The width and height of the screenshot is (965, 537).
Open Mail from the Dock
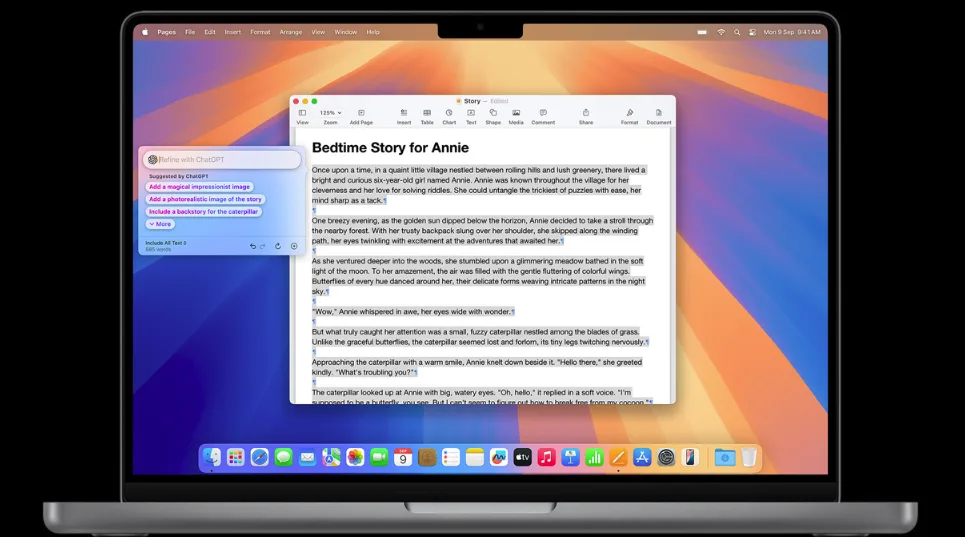click(x=307, y=457)
